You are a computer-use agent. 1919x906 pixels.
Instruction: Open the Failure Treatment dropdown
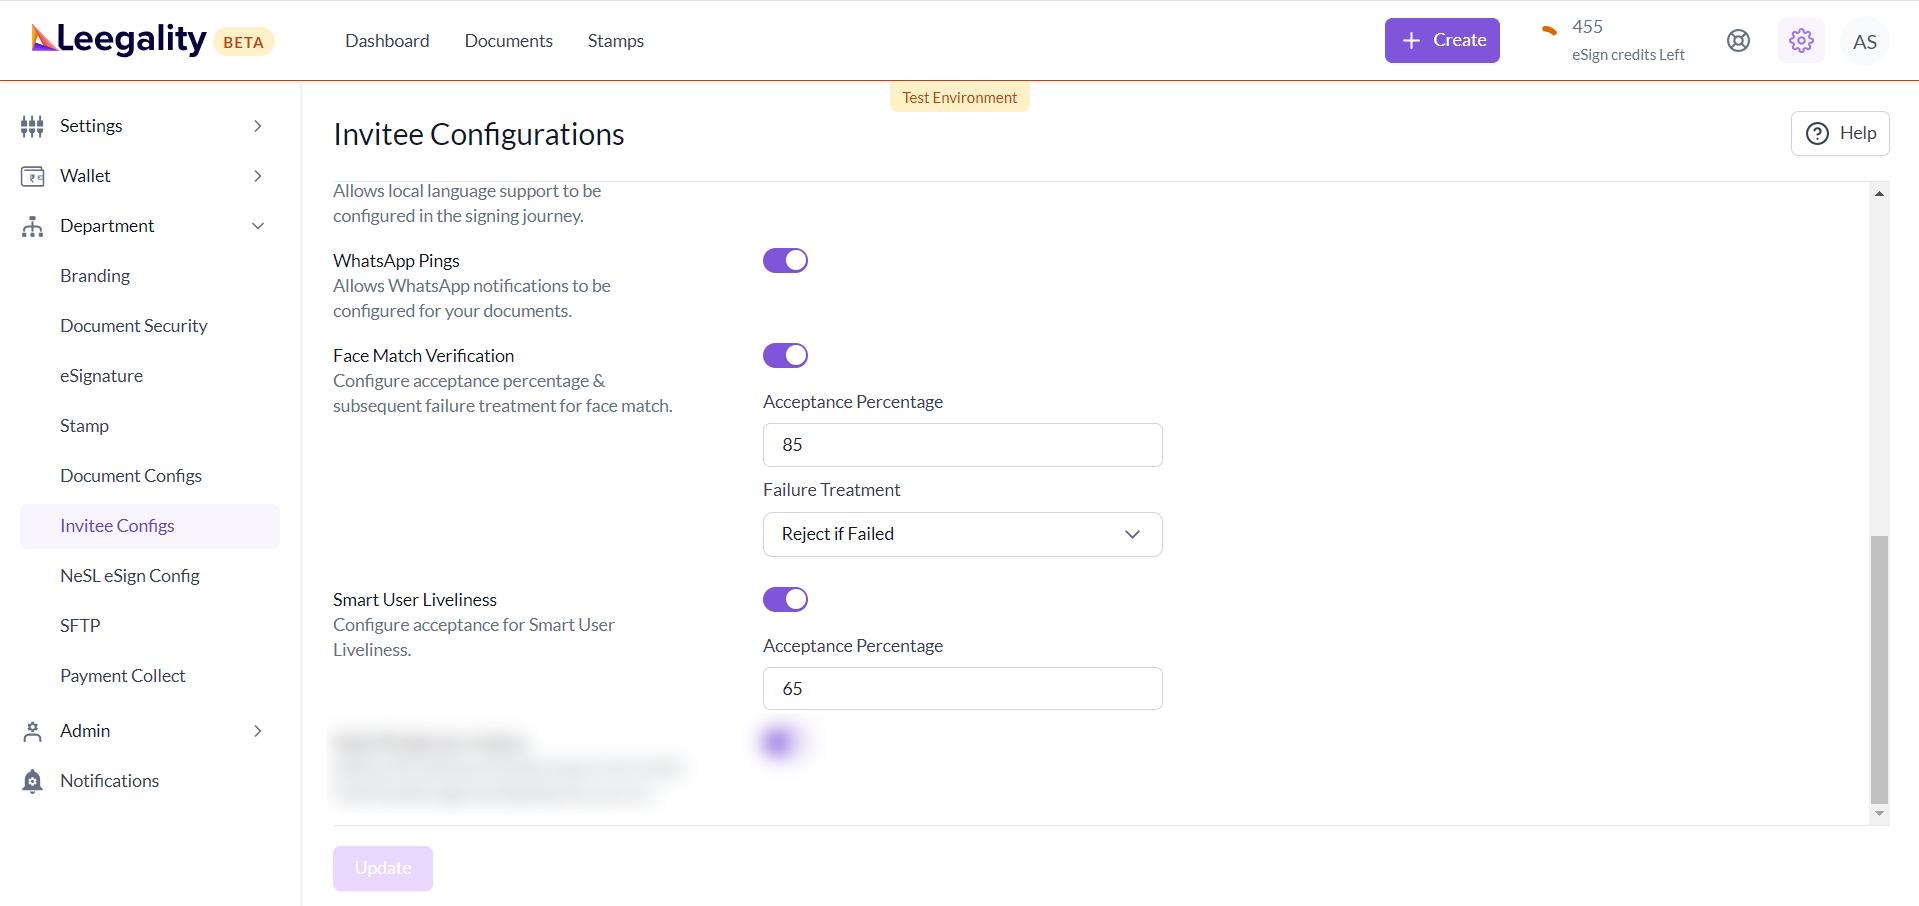pyautogui.click(x=962, y=534)
